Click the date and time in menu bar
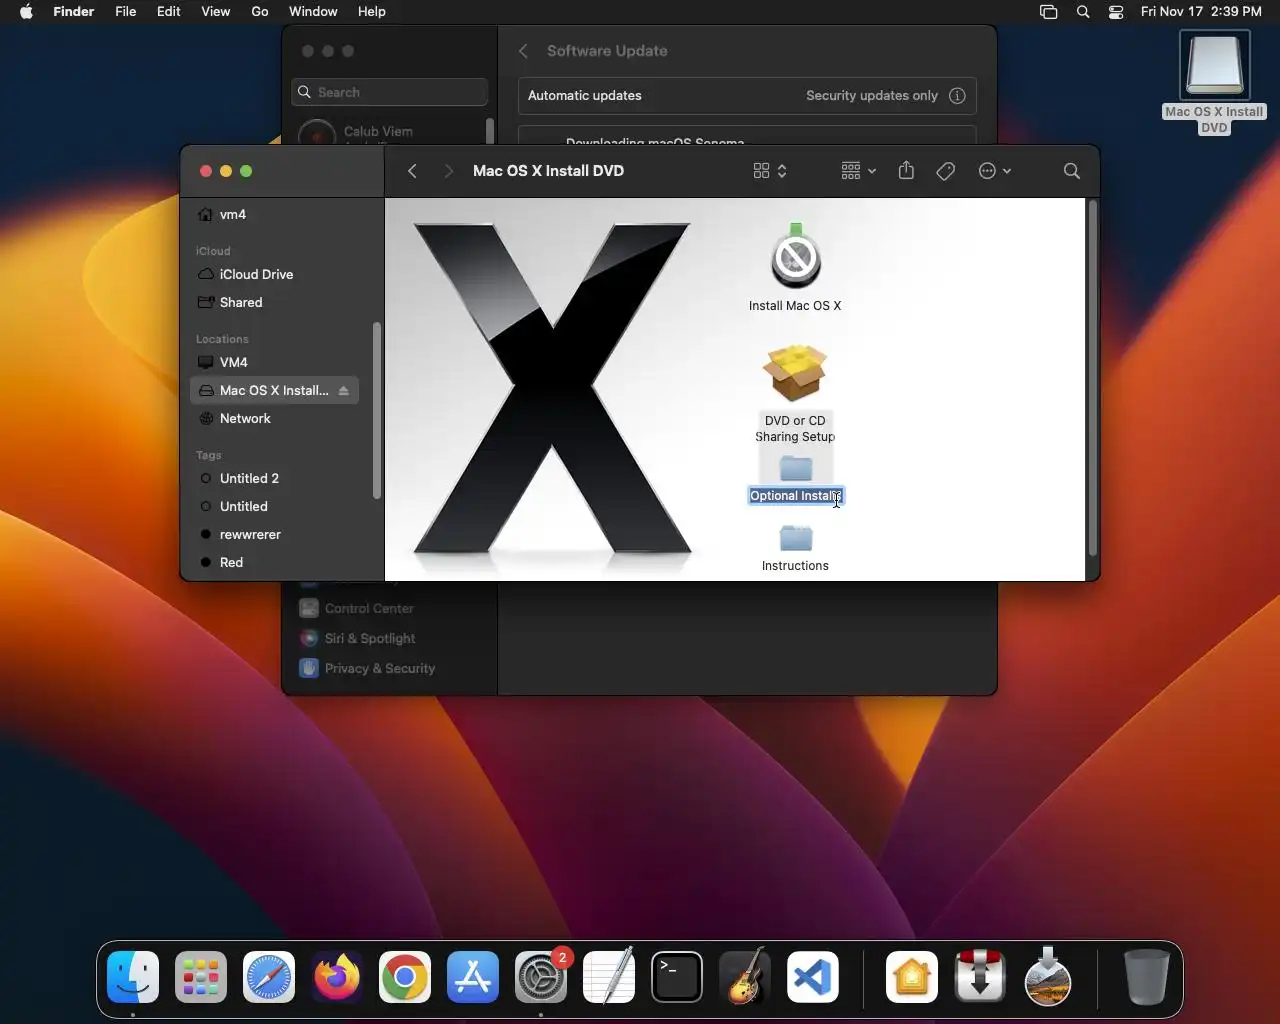 coord(1201,12)
